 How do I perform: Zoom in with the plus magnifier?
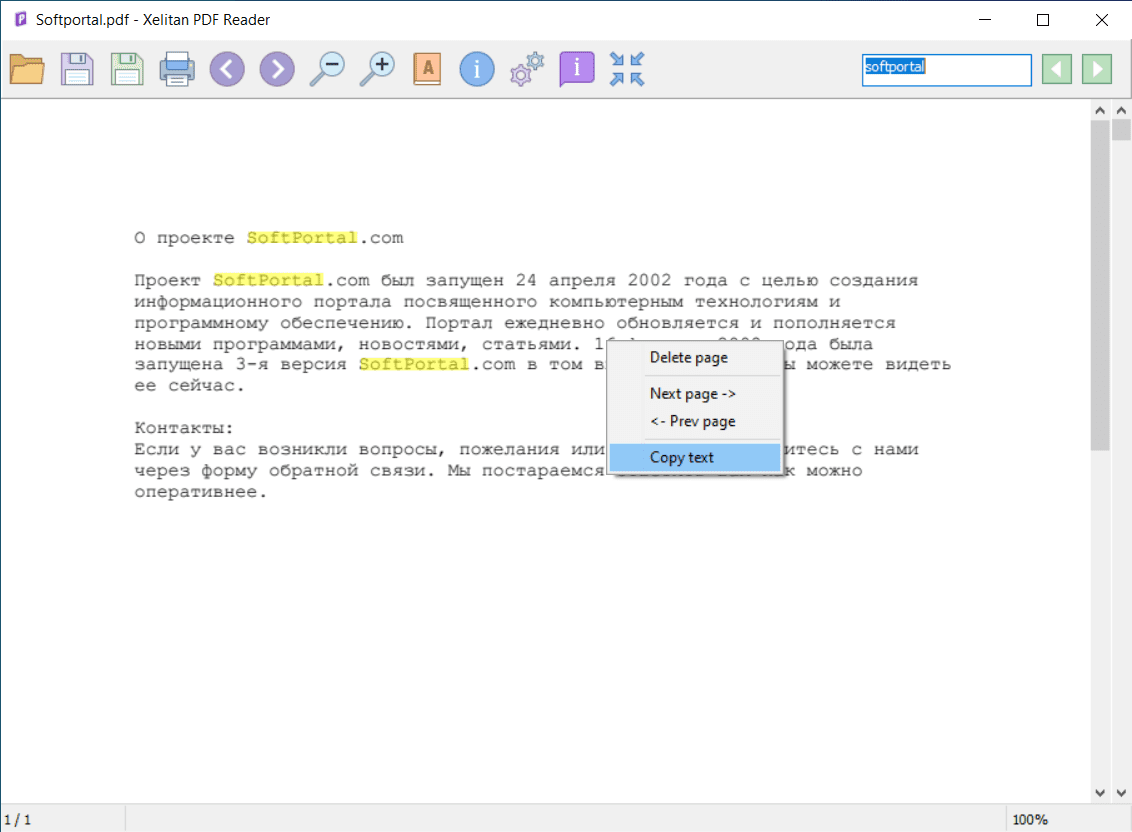(x=377, y=69)
